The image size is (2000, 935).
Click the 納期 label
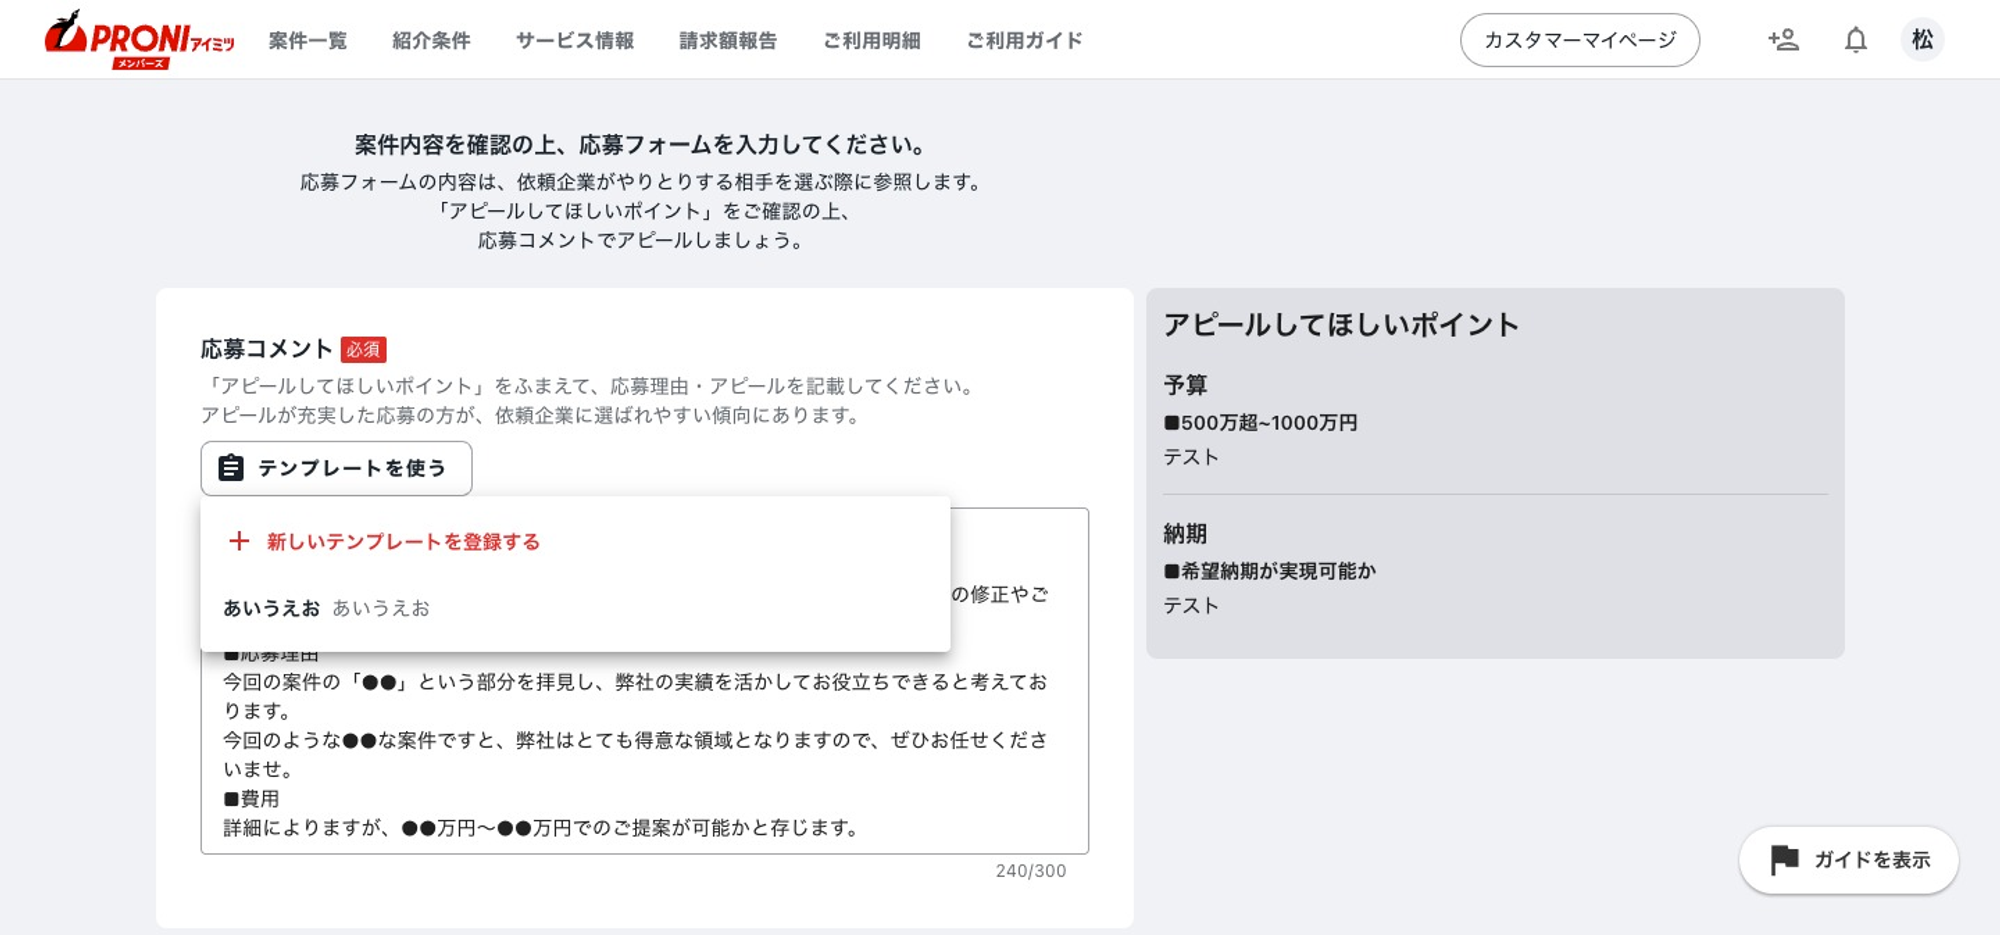tap(1185, 534)
